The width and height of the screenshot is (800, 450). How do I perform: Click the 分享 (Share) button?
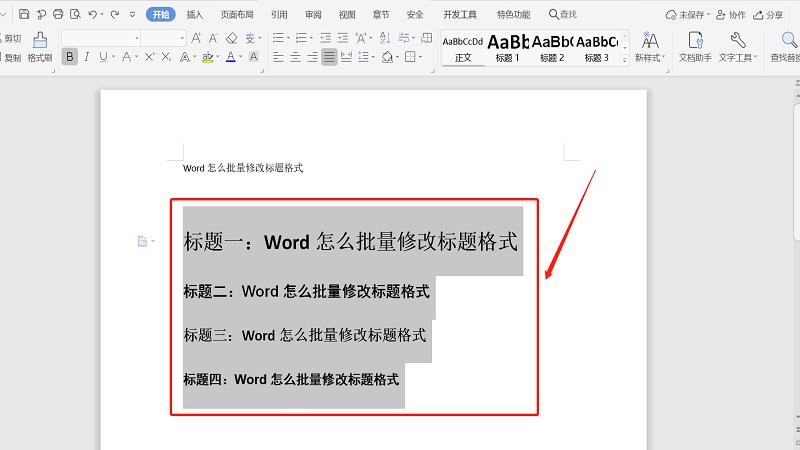coord(769,15)
